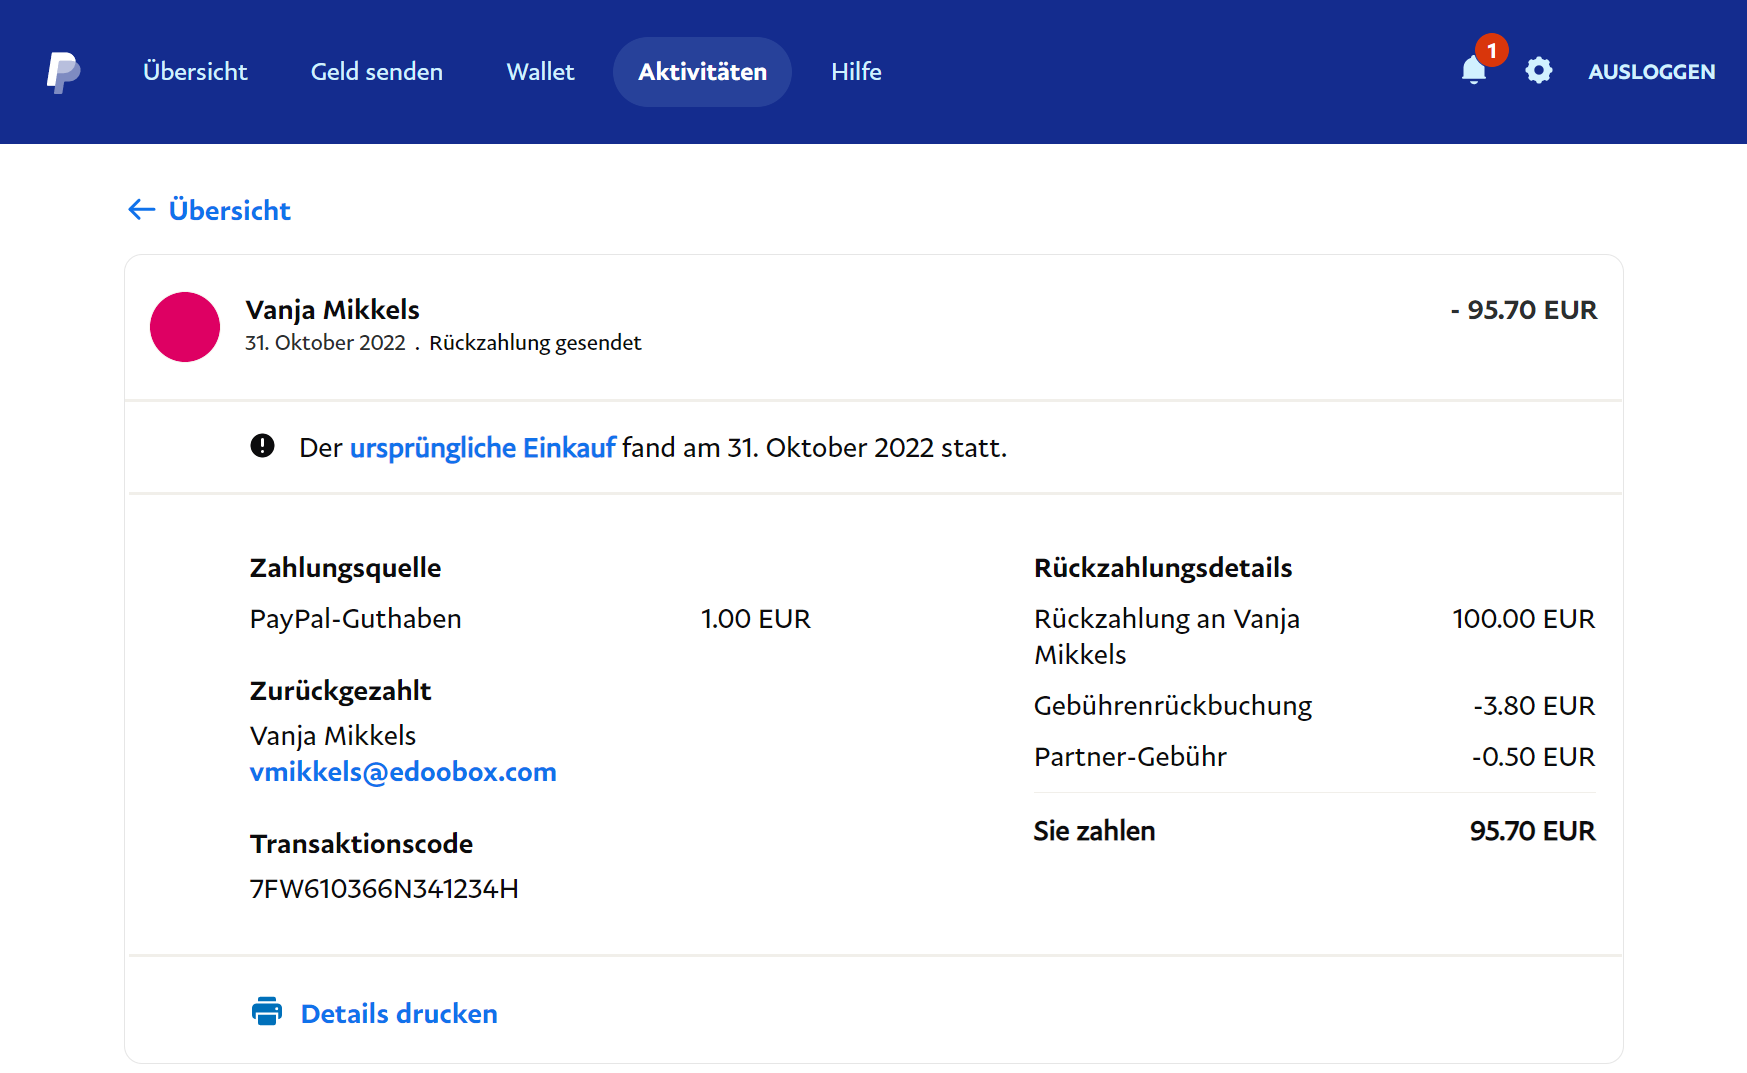Open settings via the gear icon
This screenshot has height=1073, width=1747.
point(1538,71)
